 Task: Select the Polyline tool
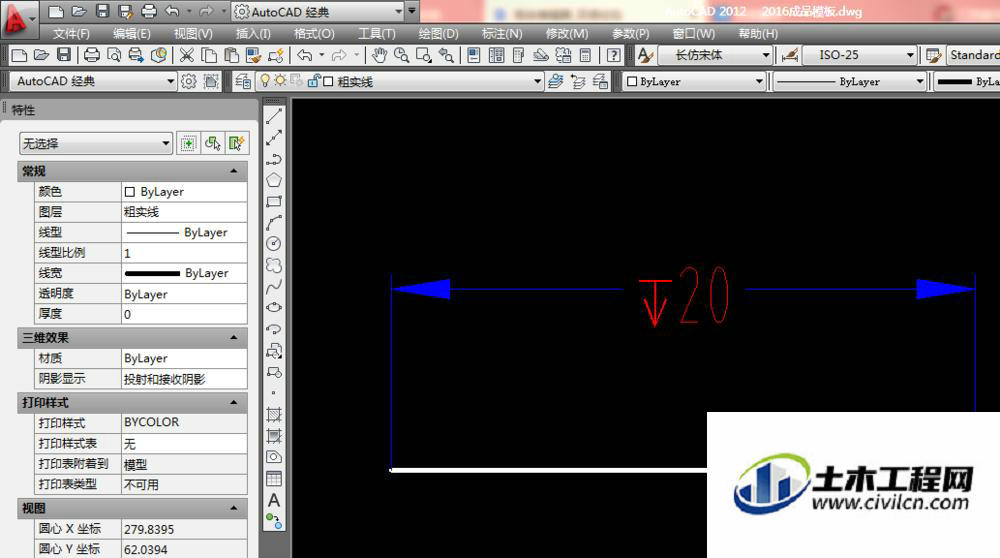[274, 159]
